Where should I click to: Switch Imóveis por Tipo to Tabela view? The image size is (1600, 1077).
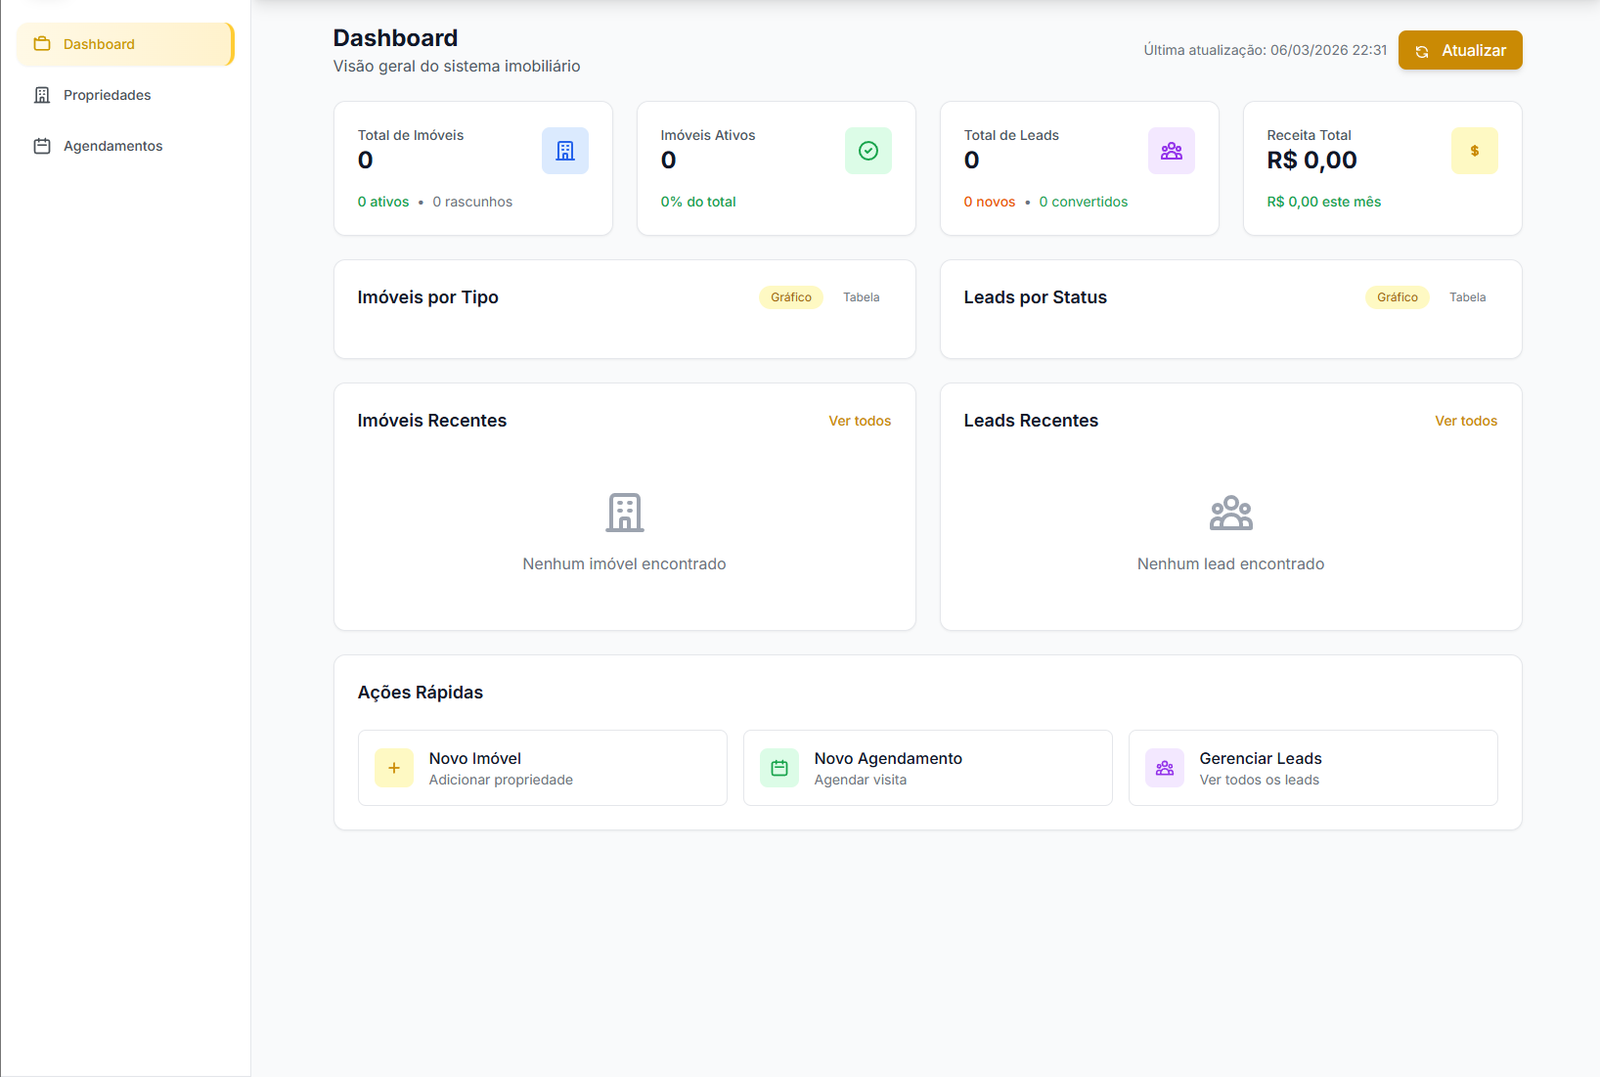tap(861, 297)
